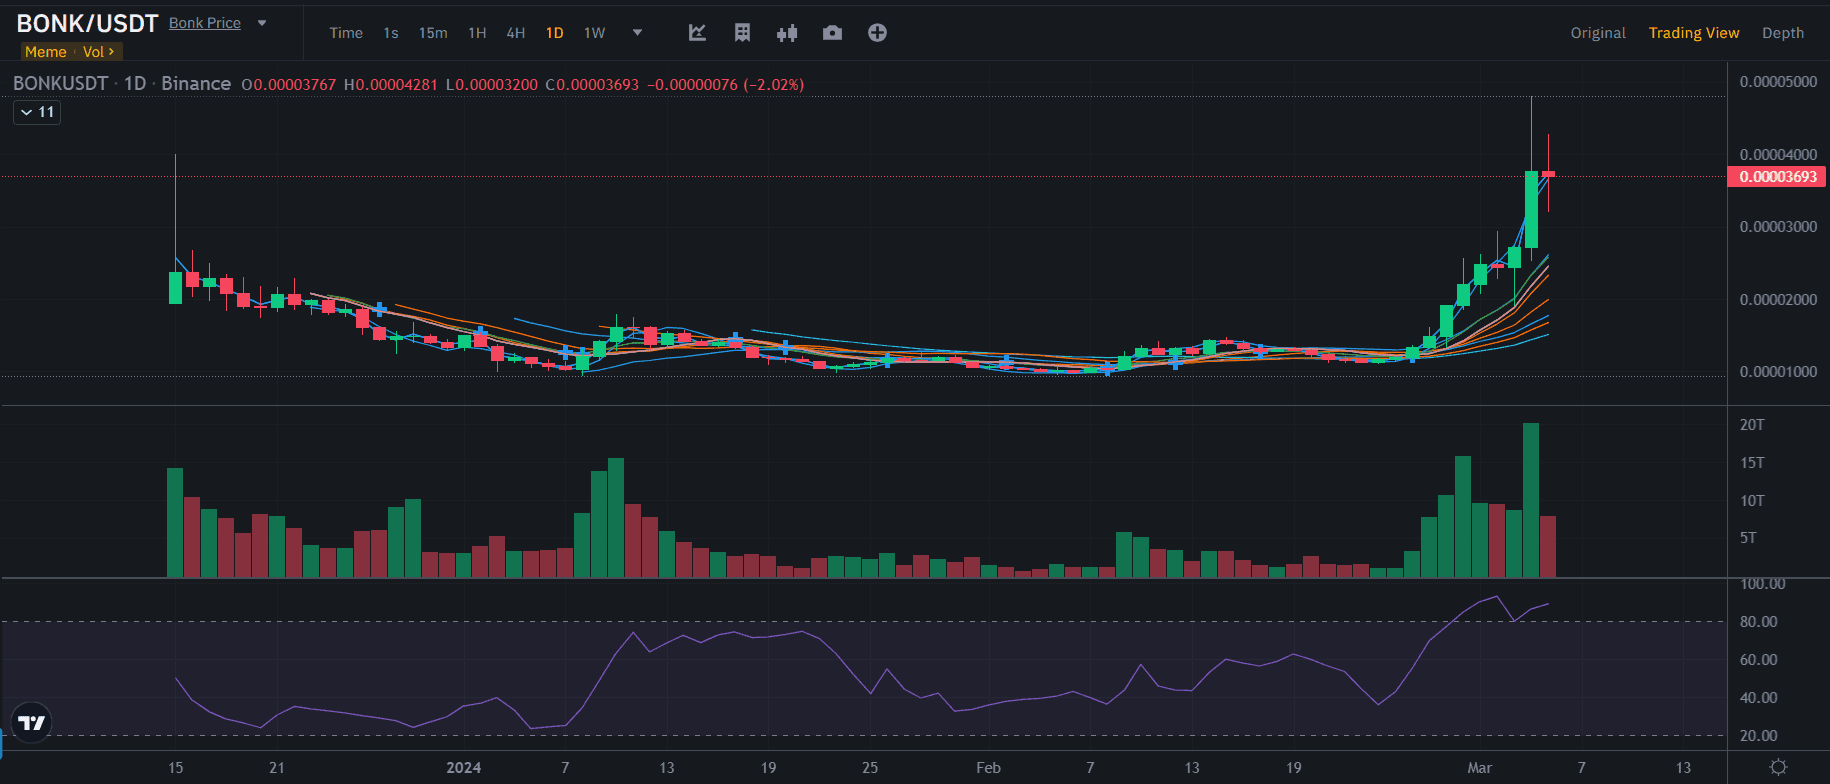The width and height of the screenshot is (1830, 784).
Task: Take a chart snapshot with camera icon
Action: (832, 33)
